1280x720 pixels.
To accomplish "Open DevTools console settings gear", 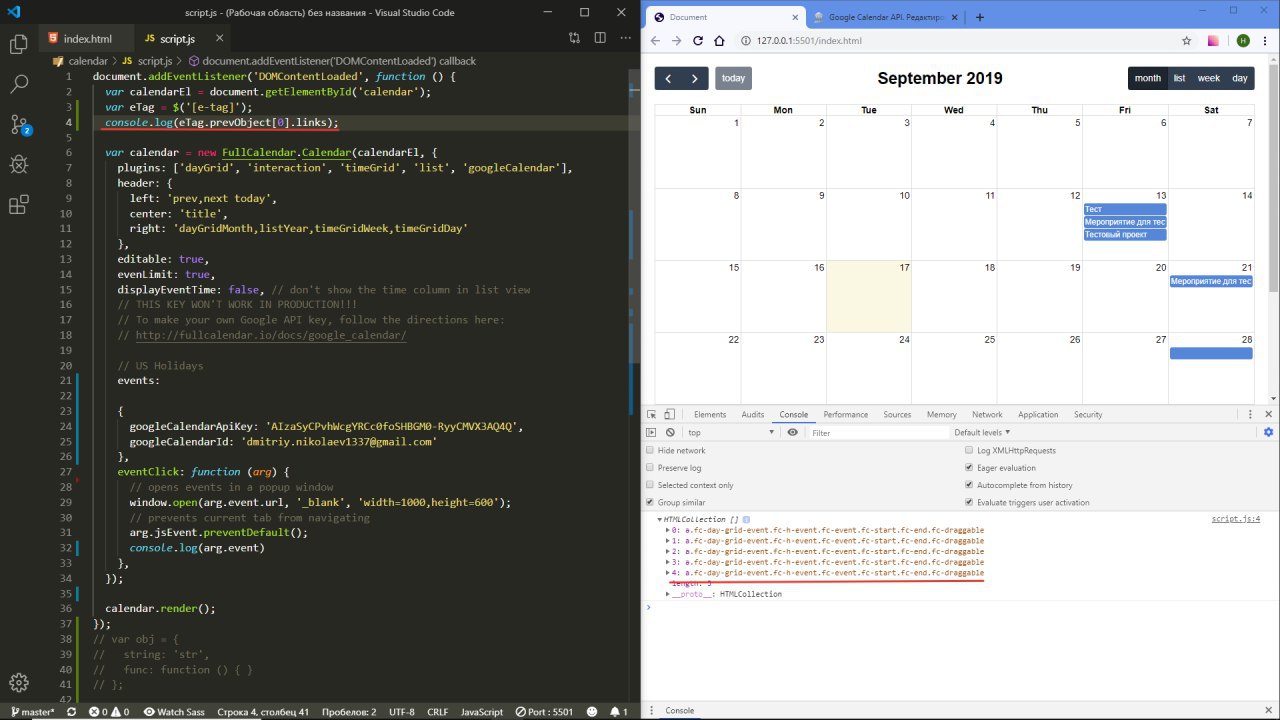I will [1268, 432].
